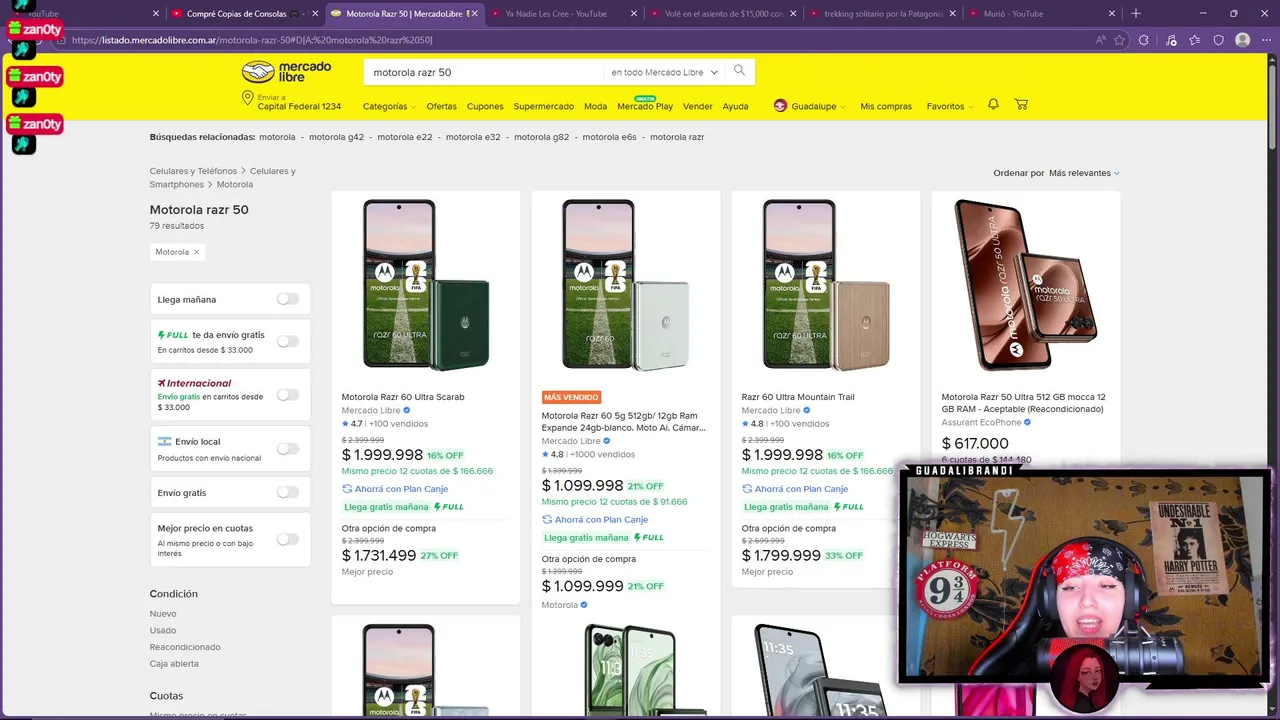The image size is (1280, 720).
Task: Open Celulares y Teléfonos breadcrumb
Action: coord(193,171)
